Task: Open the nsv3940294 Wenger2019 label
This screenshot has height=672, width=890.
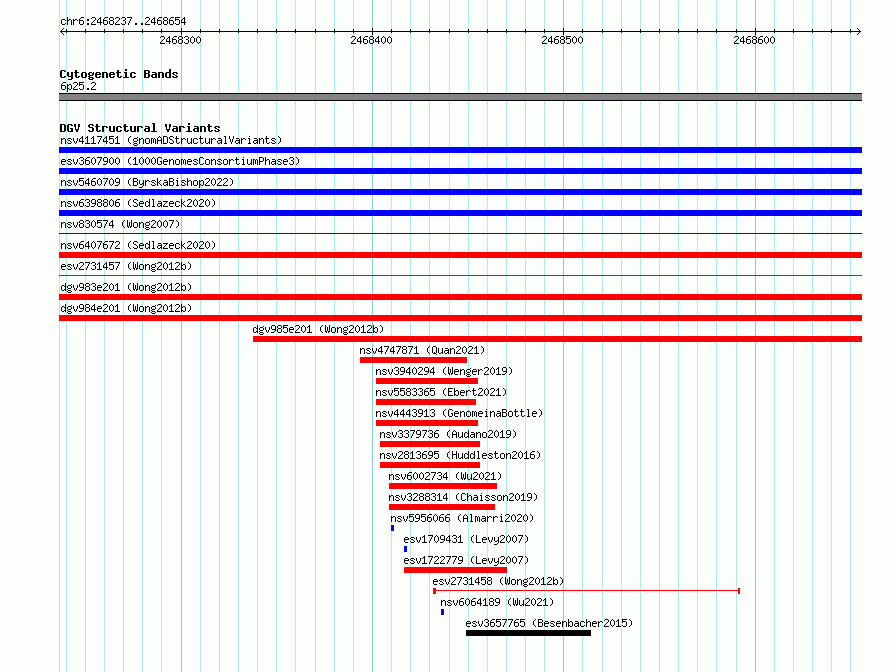Action: tap(444, 371)
